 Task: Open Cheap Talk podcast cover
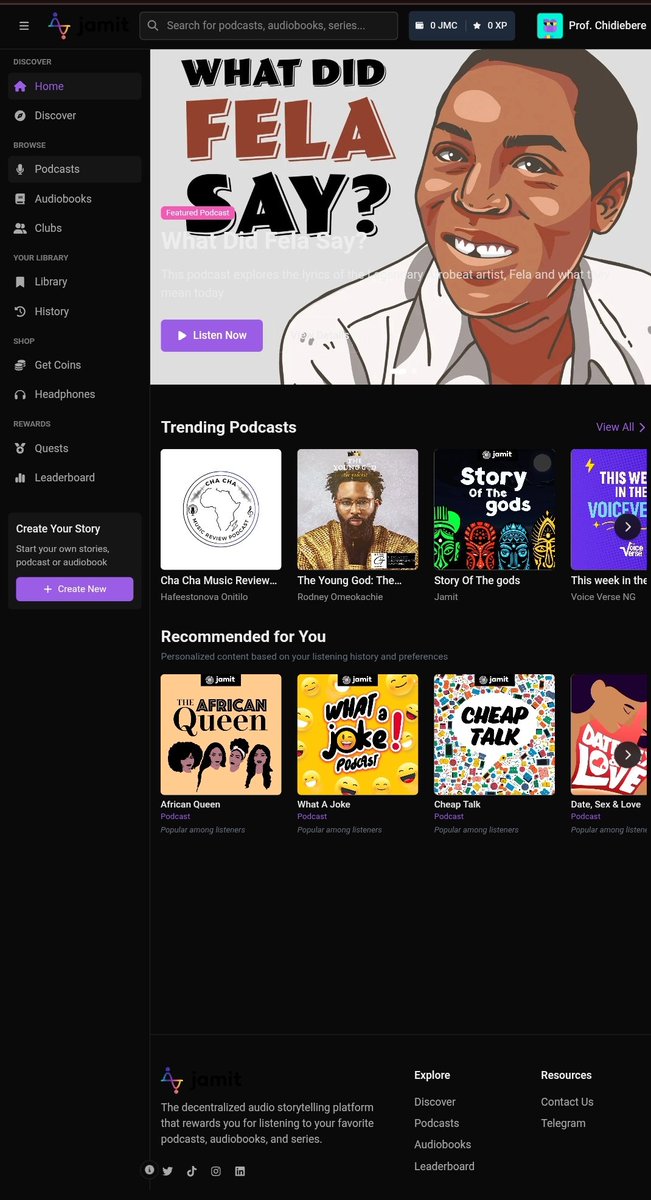point(494,734)
